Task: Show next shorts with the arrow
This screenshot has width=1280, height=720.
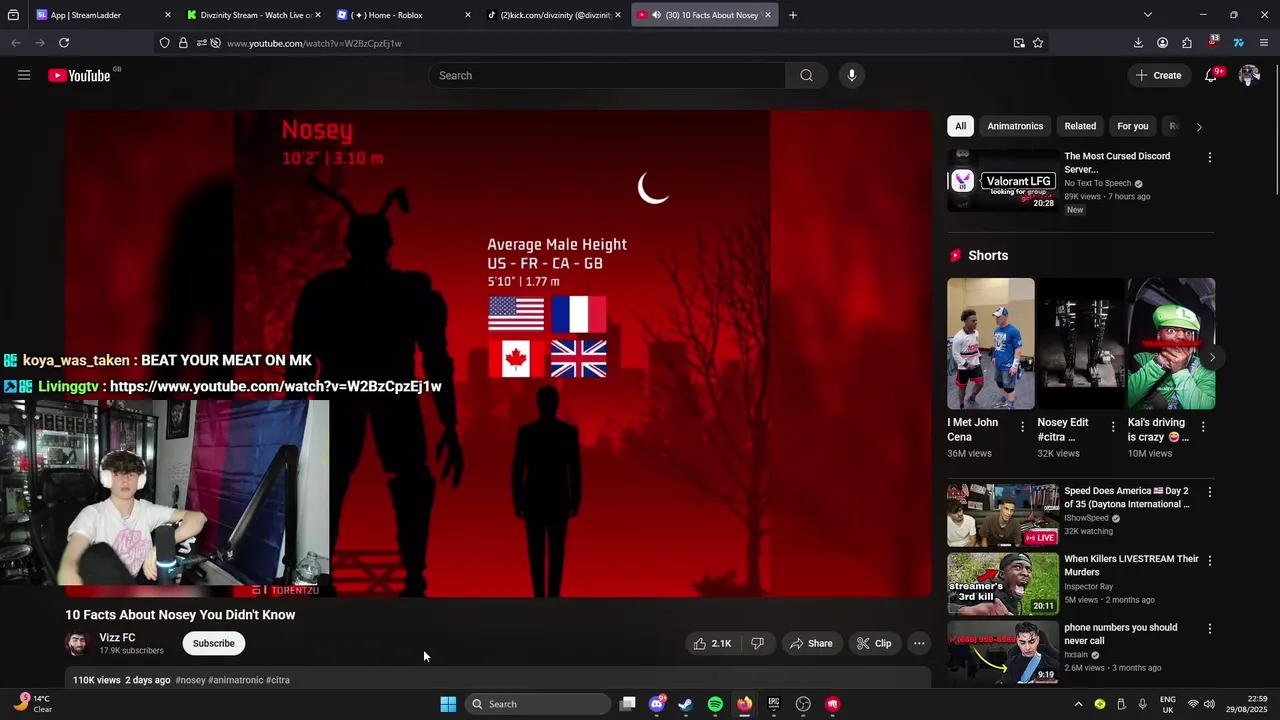Action: 1212,357
